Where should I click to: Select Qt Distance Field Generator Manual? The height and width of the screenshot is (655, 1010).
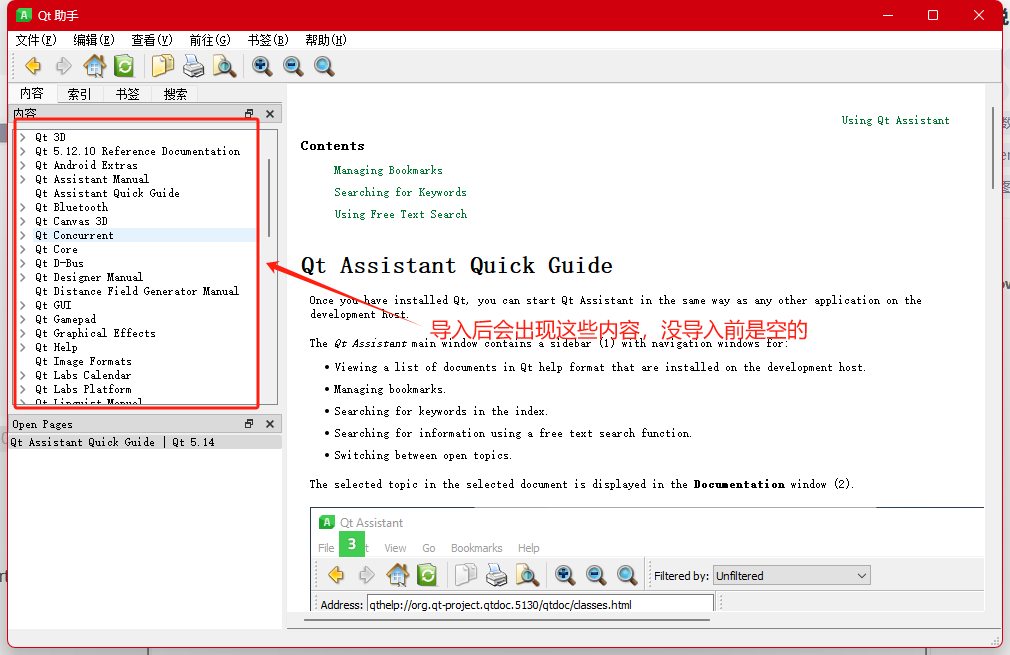[x=137, y=291]
